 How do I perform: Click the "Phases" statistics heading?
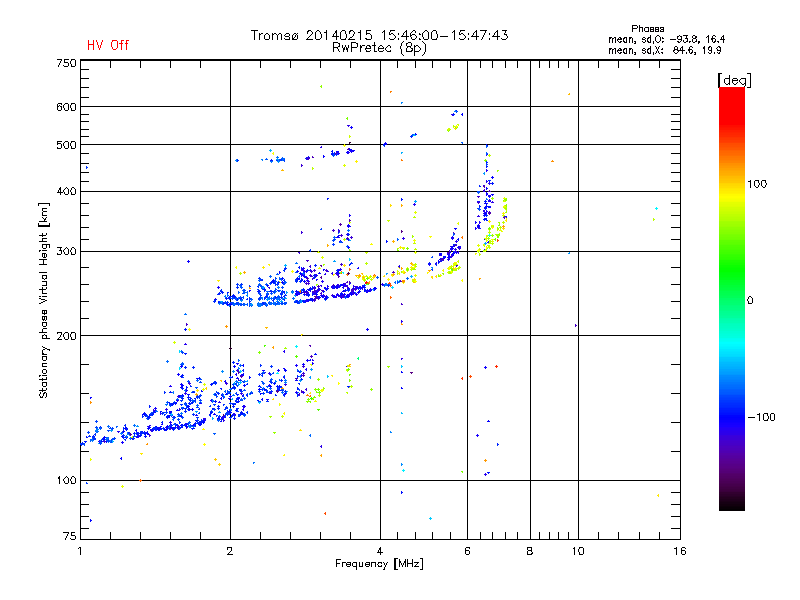coord(647,29)
